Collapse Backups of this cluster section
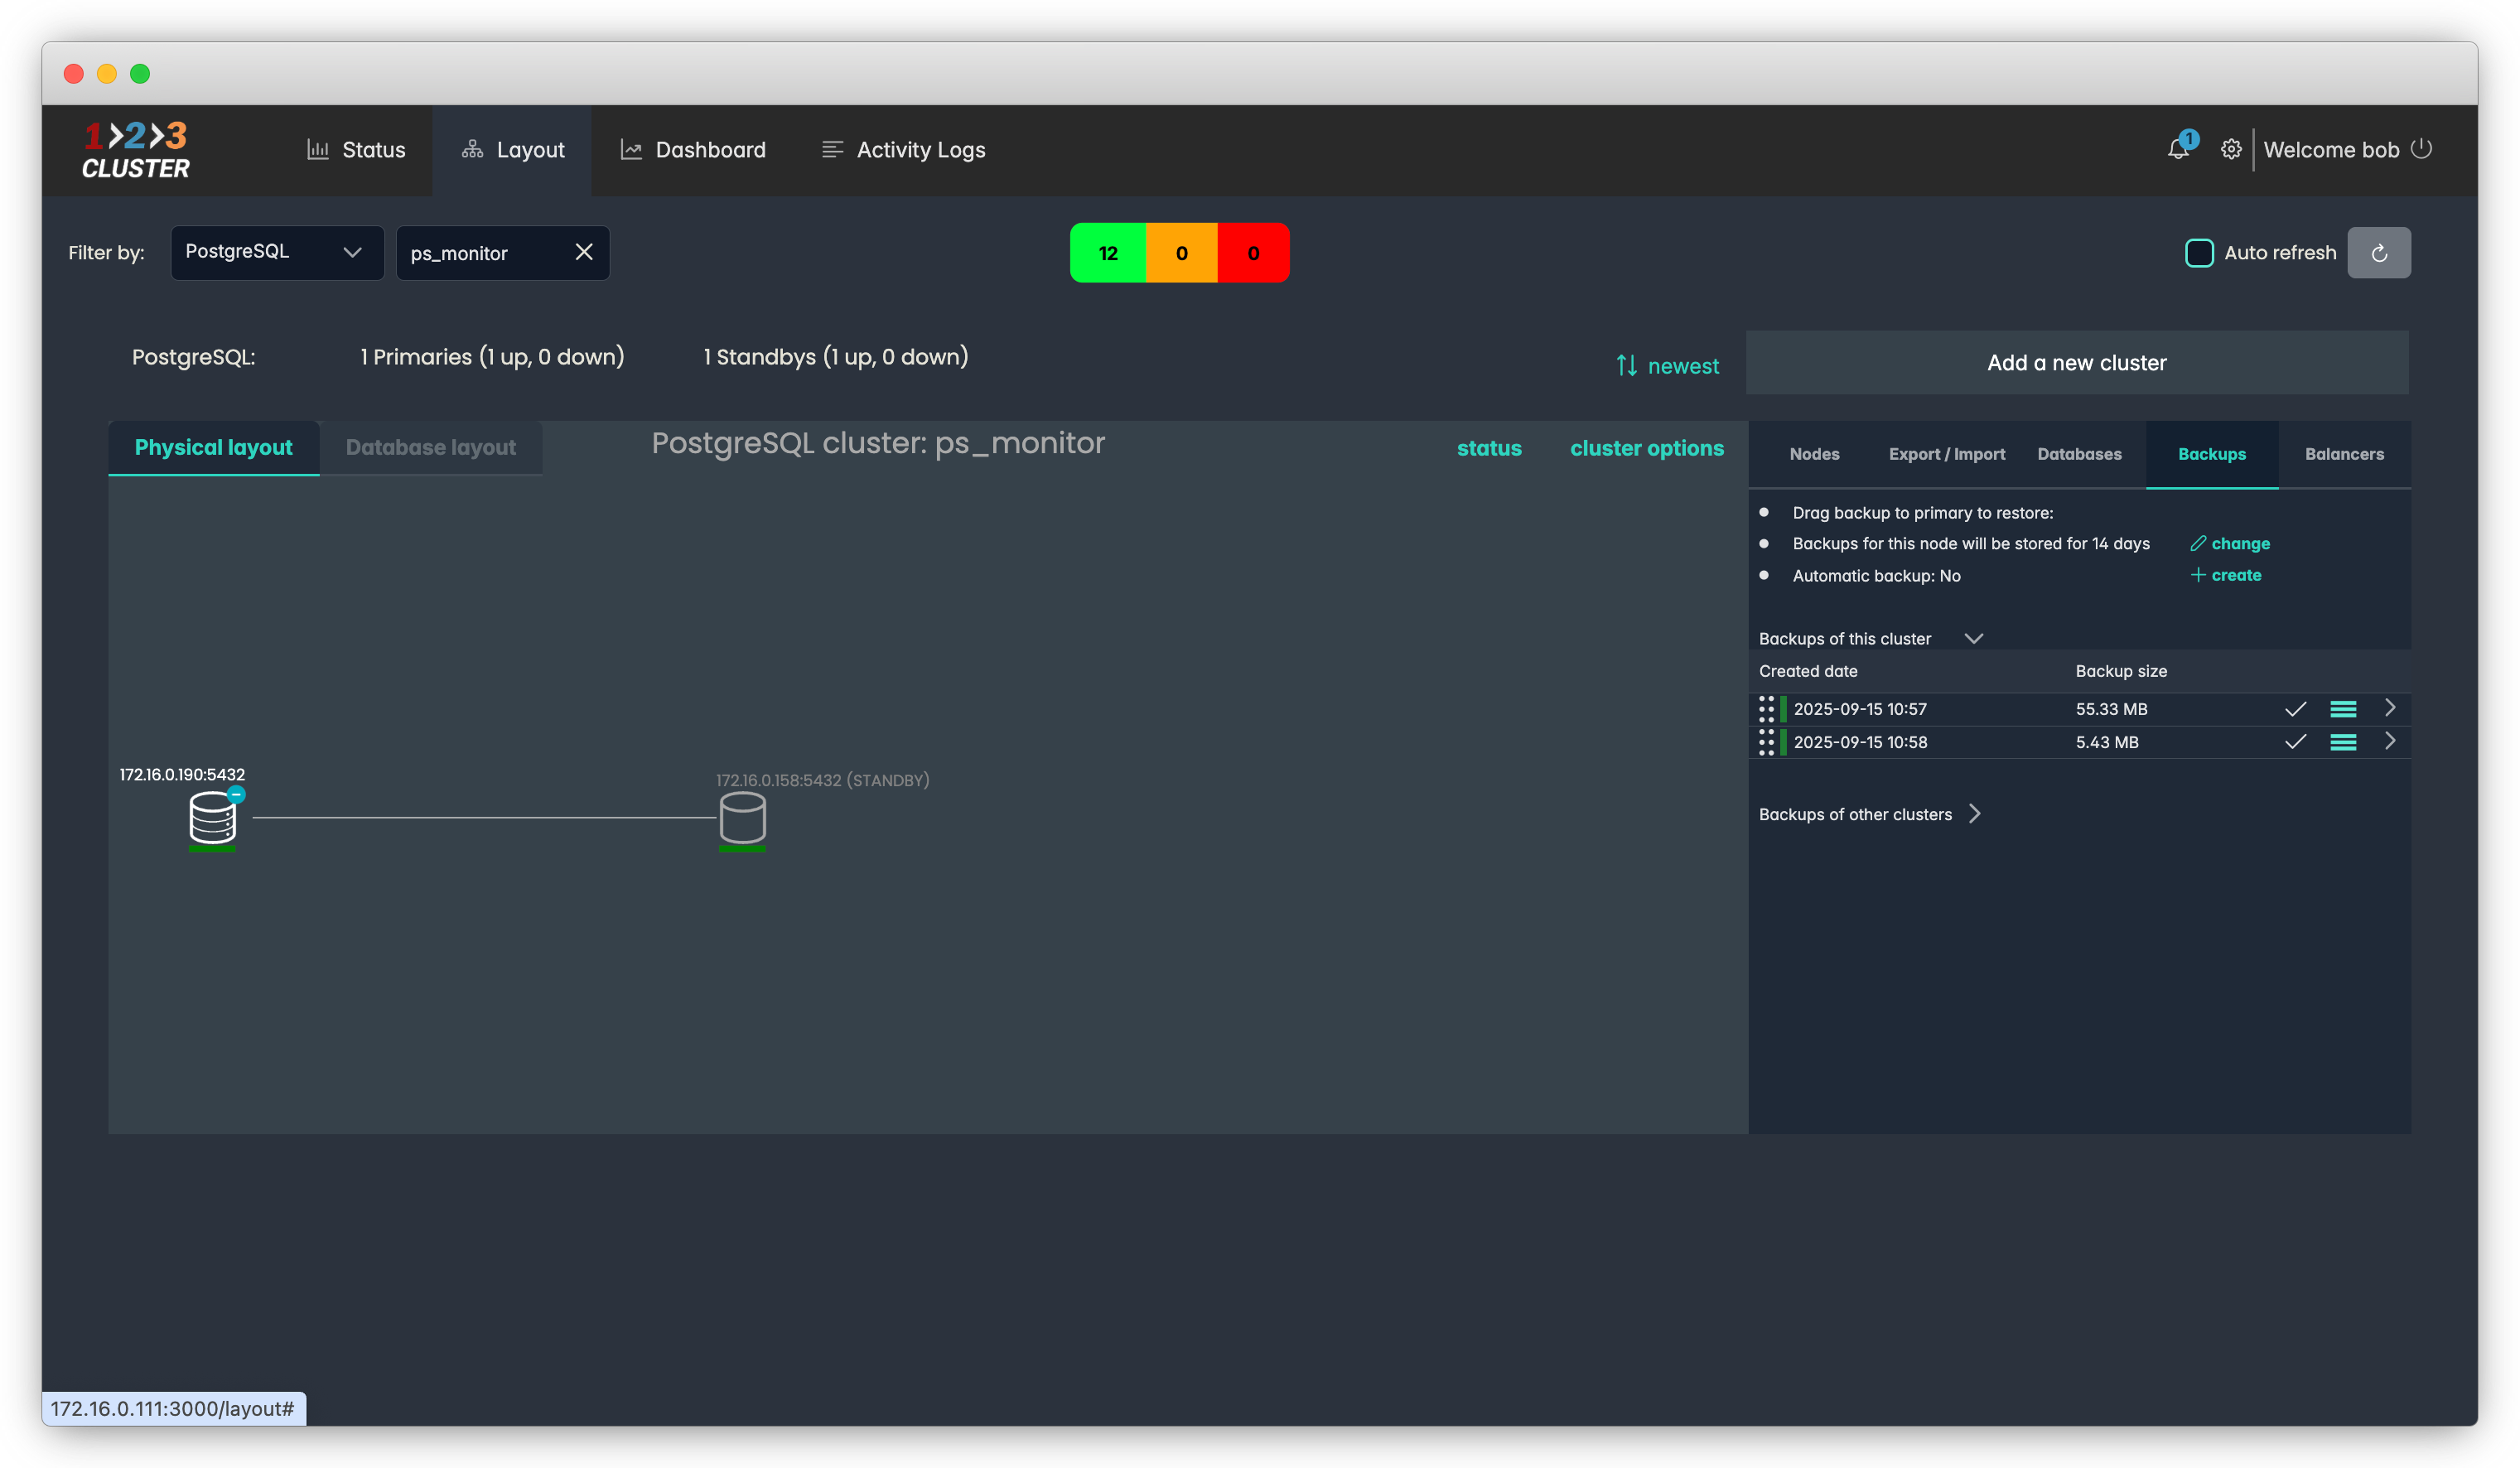This screenshot has height=1468, width=2520. point(1973,638)
